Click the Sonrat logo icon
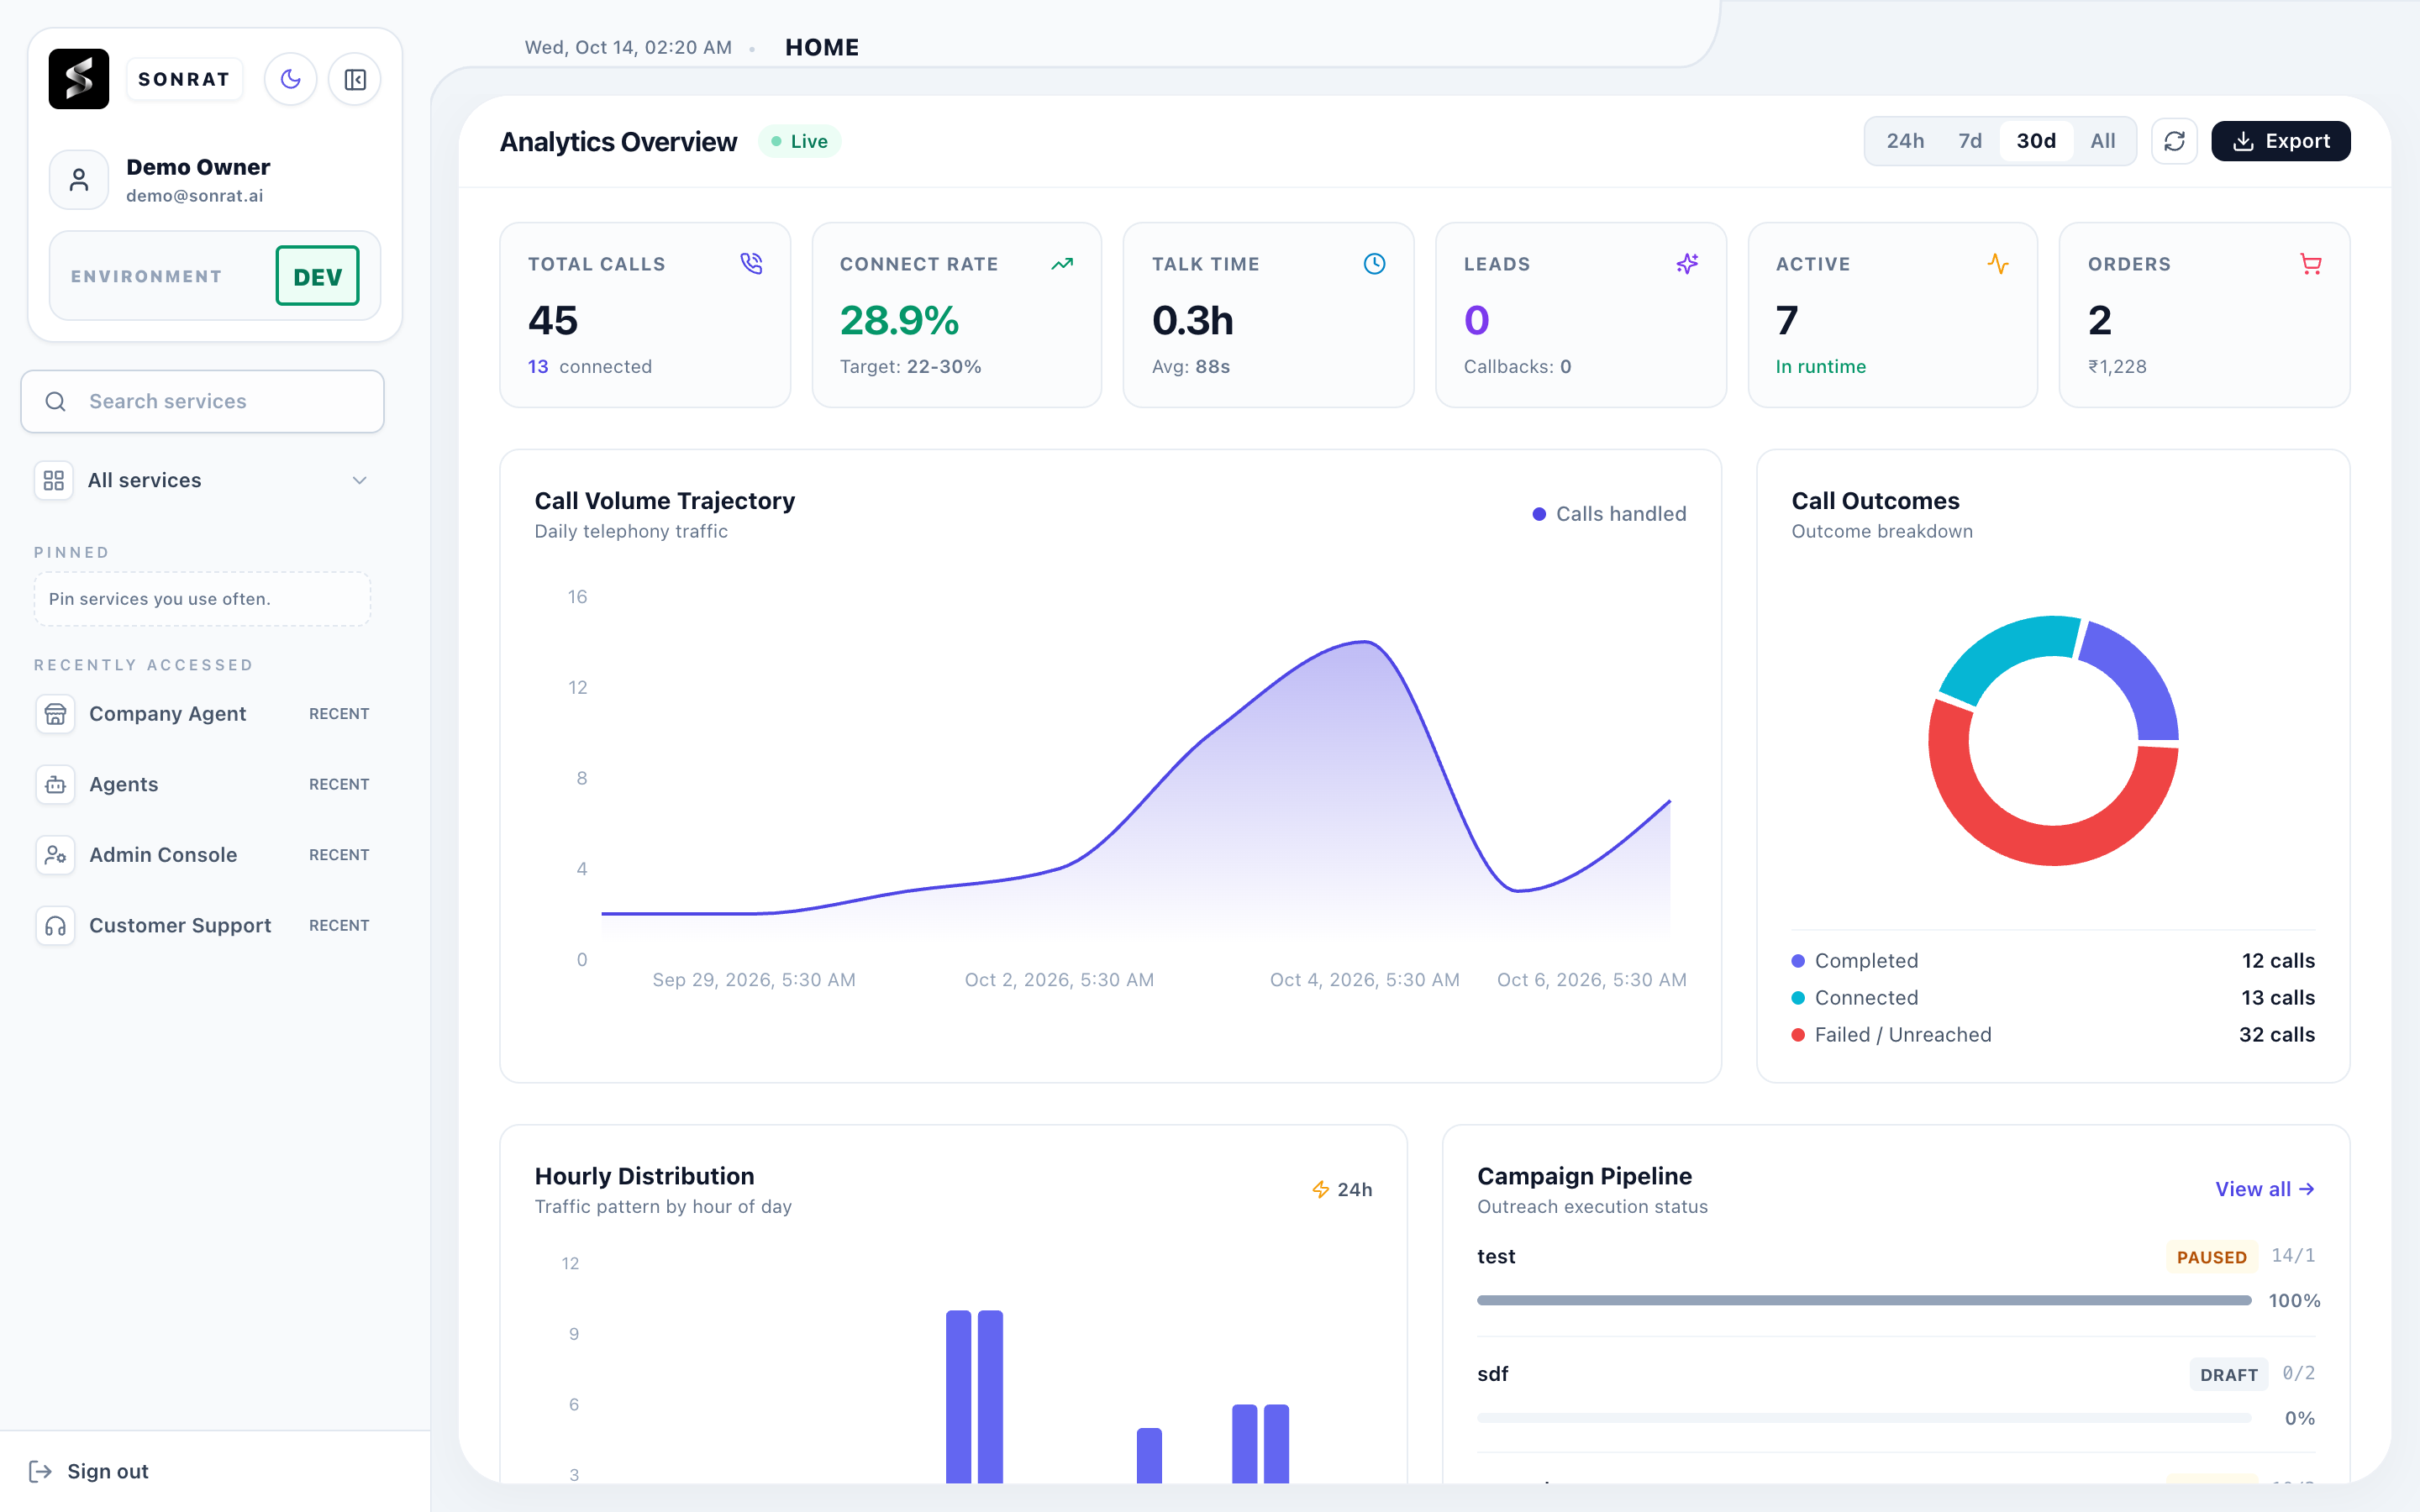The image size is (2420, 1512). (x=79, y=79)
